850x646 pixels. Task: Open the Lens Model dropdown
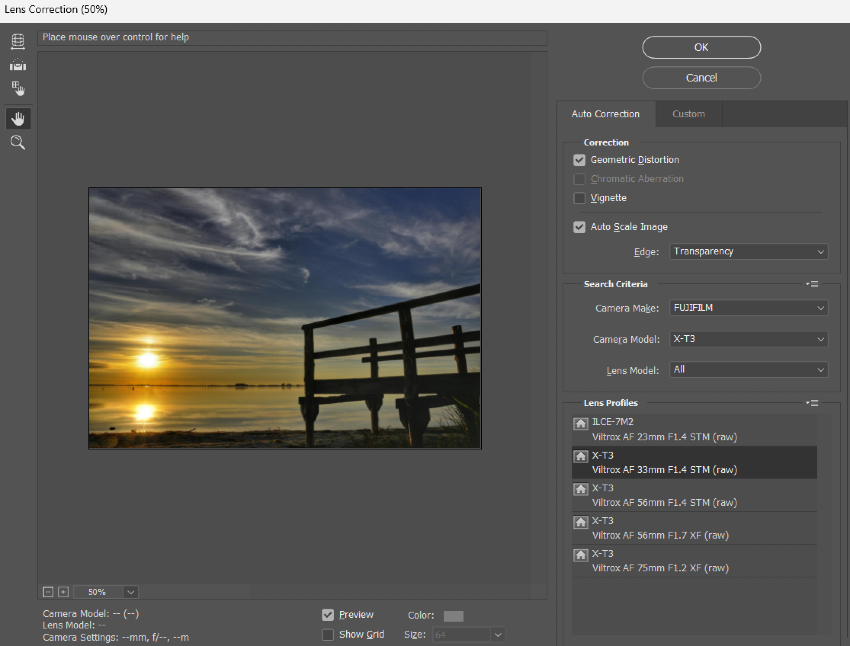pos(748,369)
